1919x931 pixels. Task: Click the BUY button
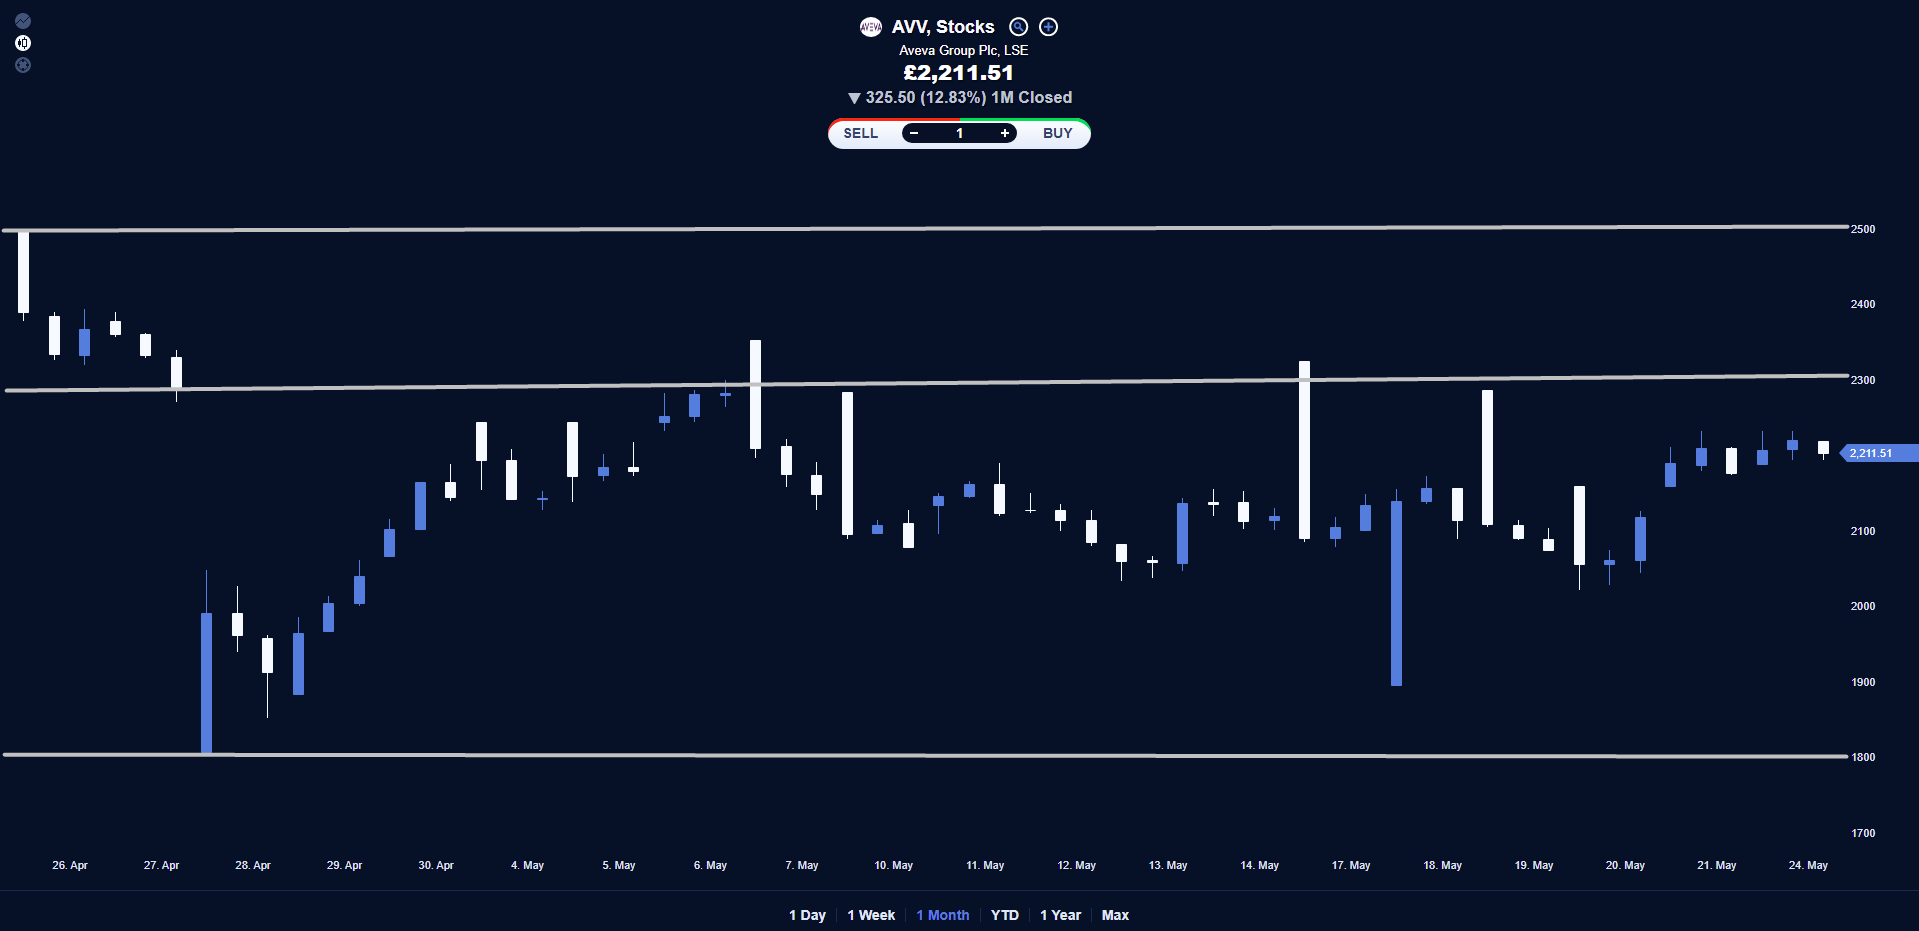1057,133
